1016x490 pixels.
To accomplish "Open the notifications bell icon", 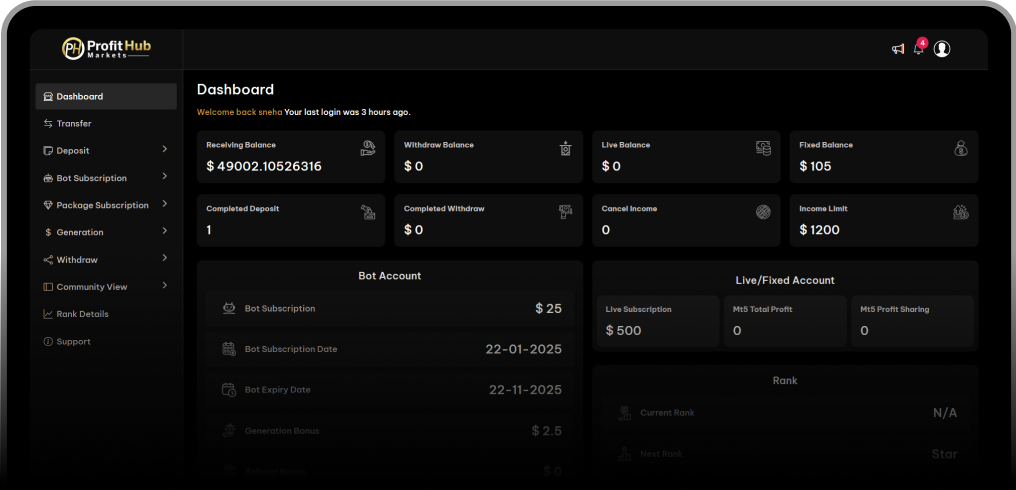I will click(x=919, y=49).
